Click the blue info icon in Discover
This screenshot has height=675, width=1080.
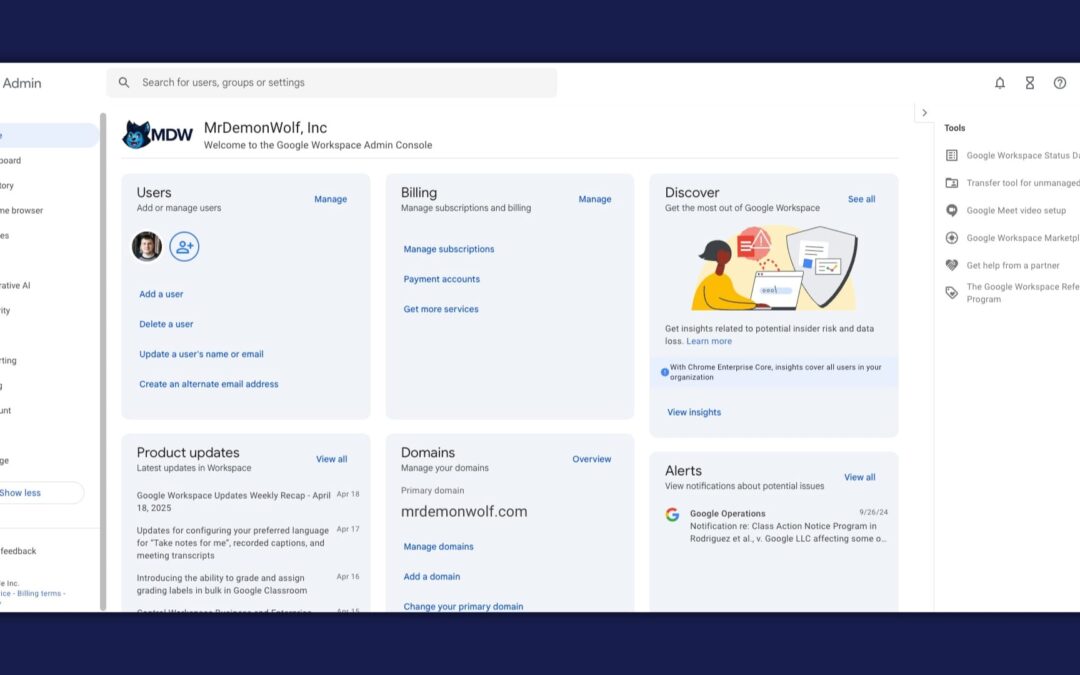point(665,372)
